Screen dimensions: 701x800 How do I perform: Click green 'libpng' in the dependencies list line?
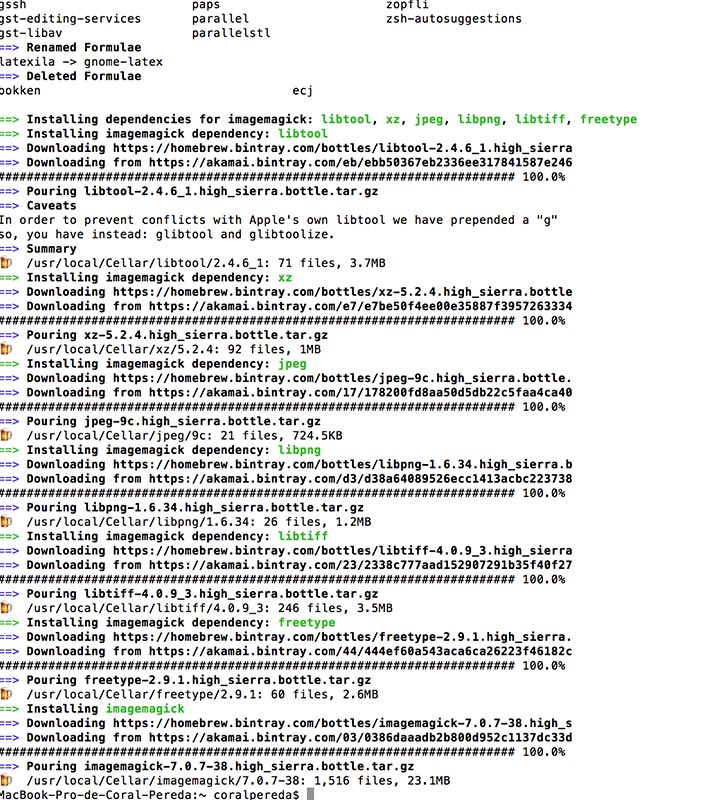pyautogui.click(x=479, y=119)
